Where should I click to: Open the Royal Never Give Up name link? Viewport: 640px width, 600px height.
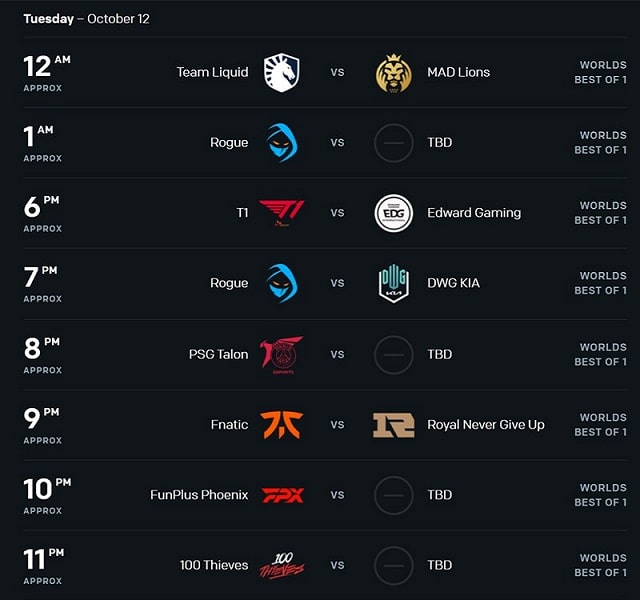pos(486,425)
